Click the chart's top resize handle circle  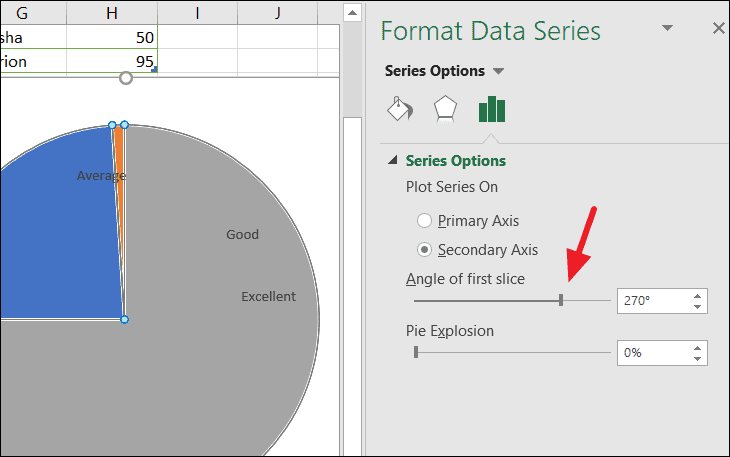[x=126, y=78]
